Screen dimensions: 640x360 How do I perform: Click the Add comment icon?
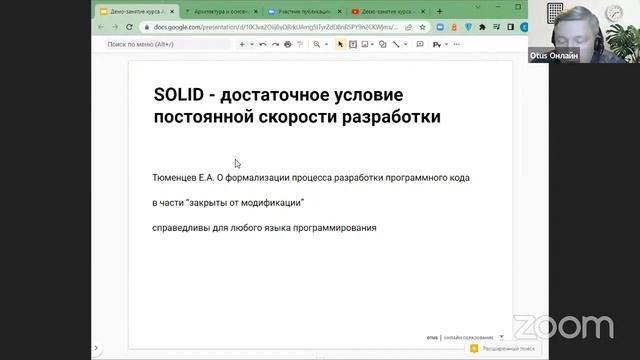(420, 44)
